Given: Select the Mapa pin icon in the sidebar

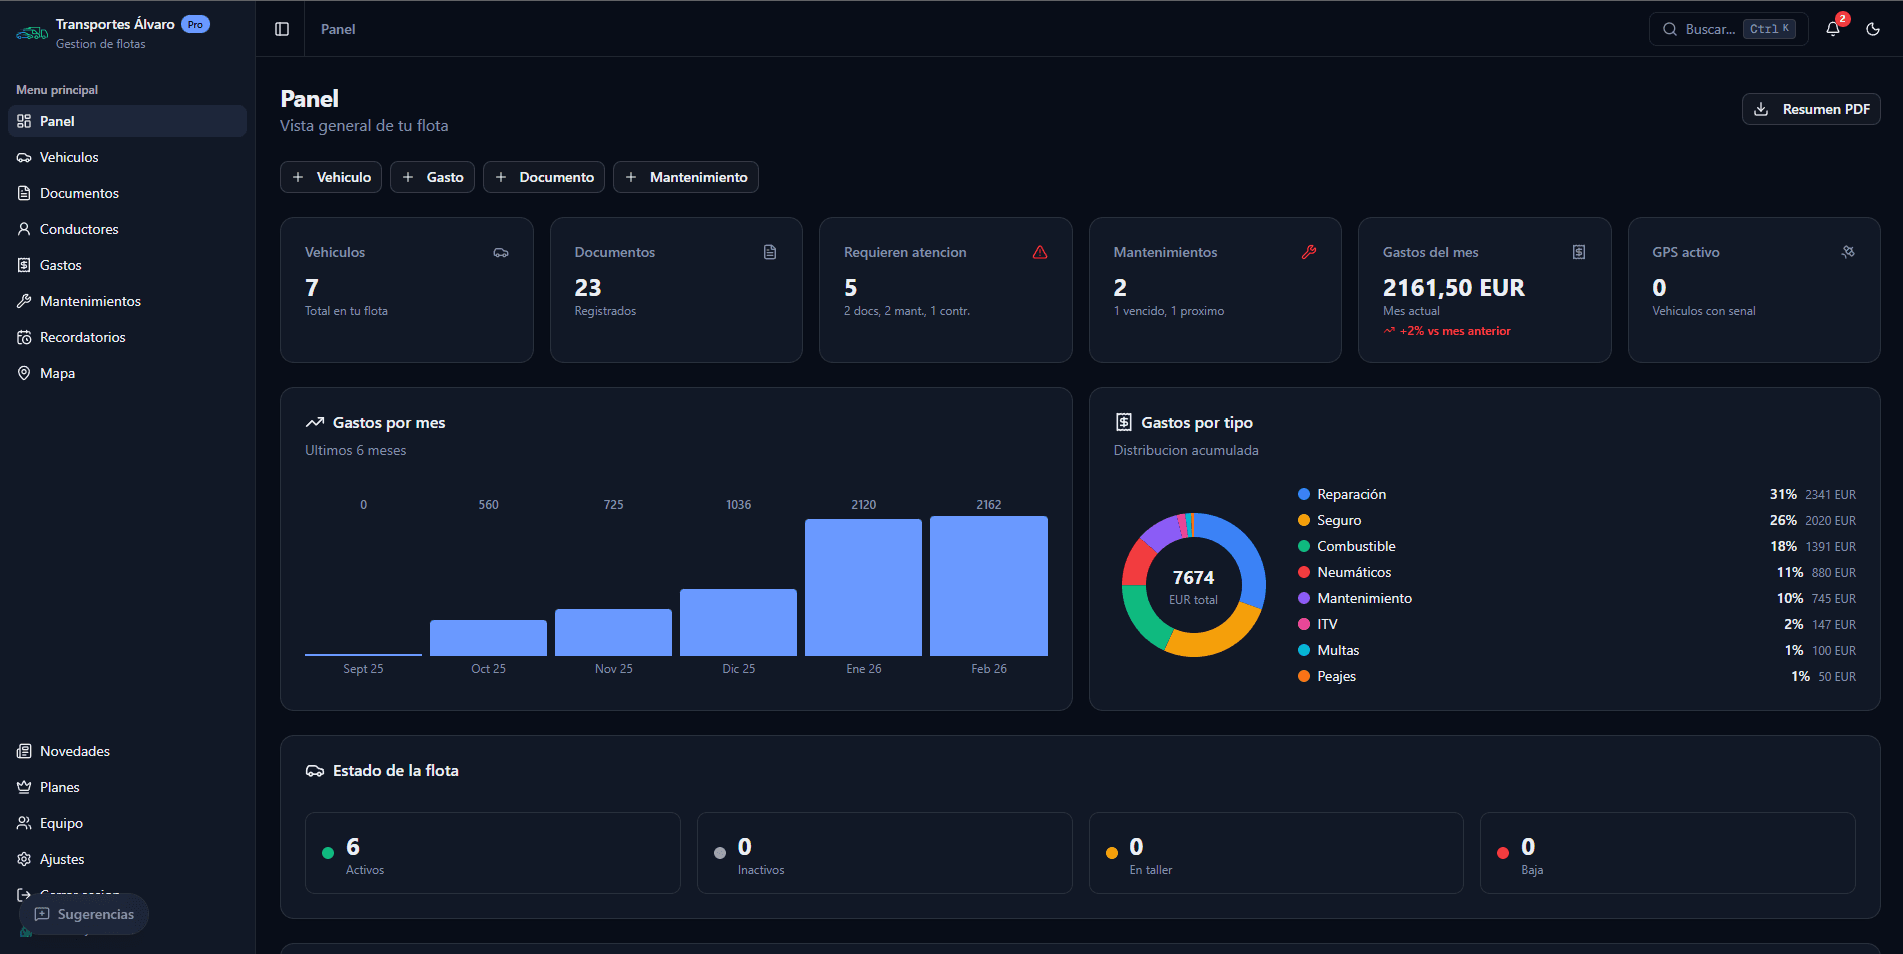Looking at the screenshot, I should (24, 373).
